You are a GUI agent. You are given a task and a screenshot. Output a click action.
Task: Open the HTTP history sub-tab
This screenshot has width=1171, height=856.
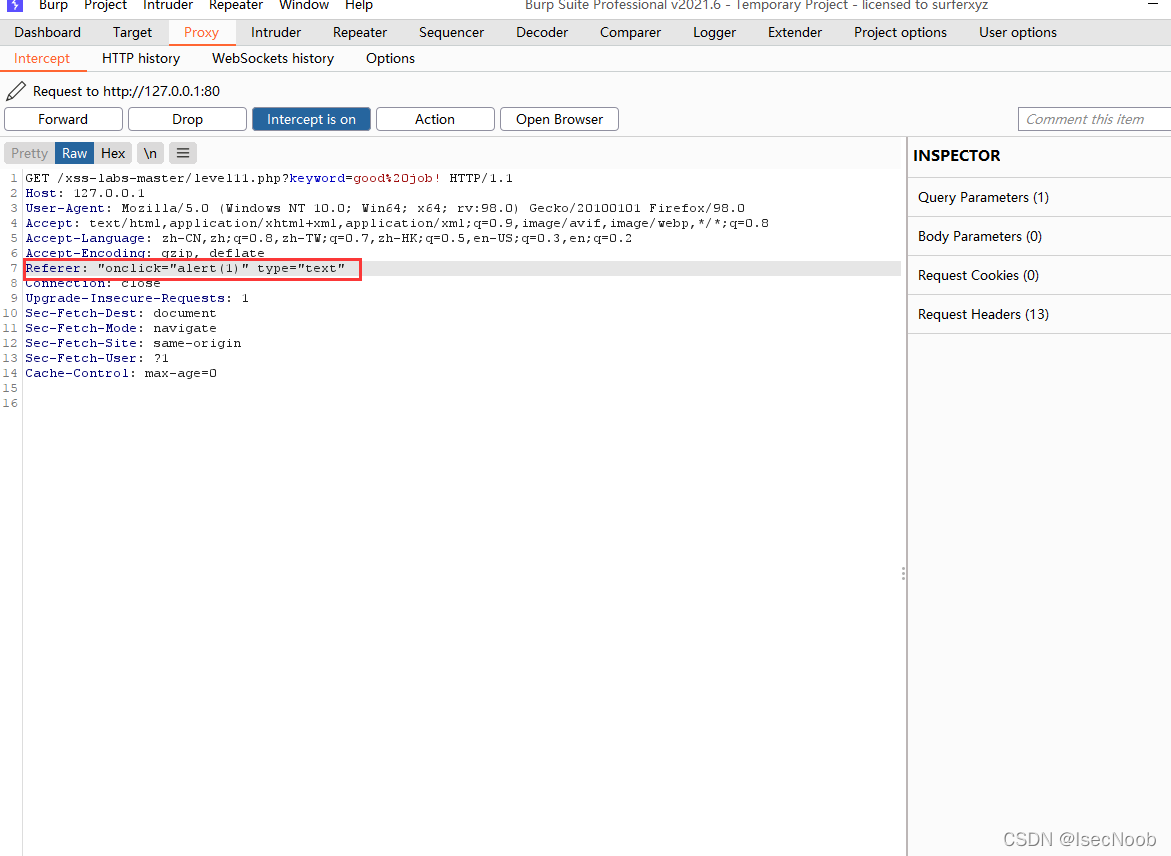click(x=141, y=58)
